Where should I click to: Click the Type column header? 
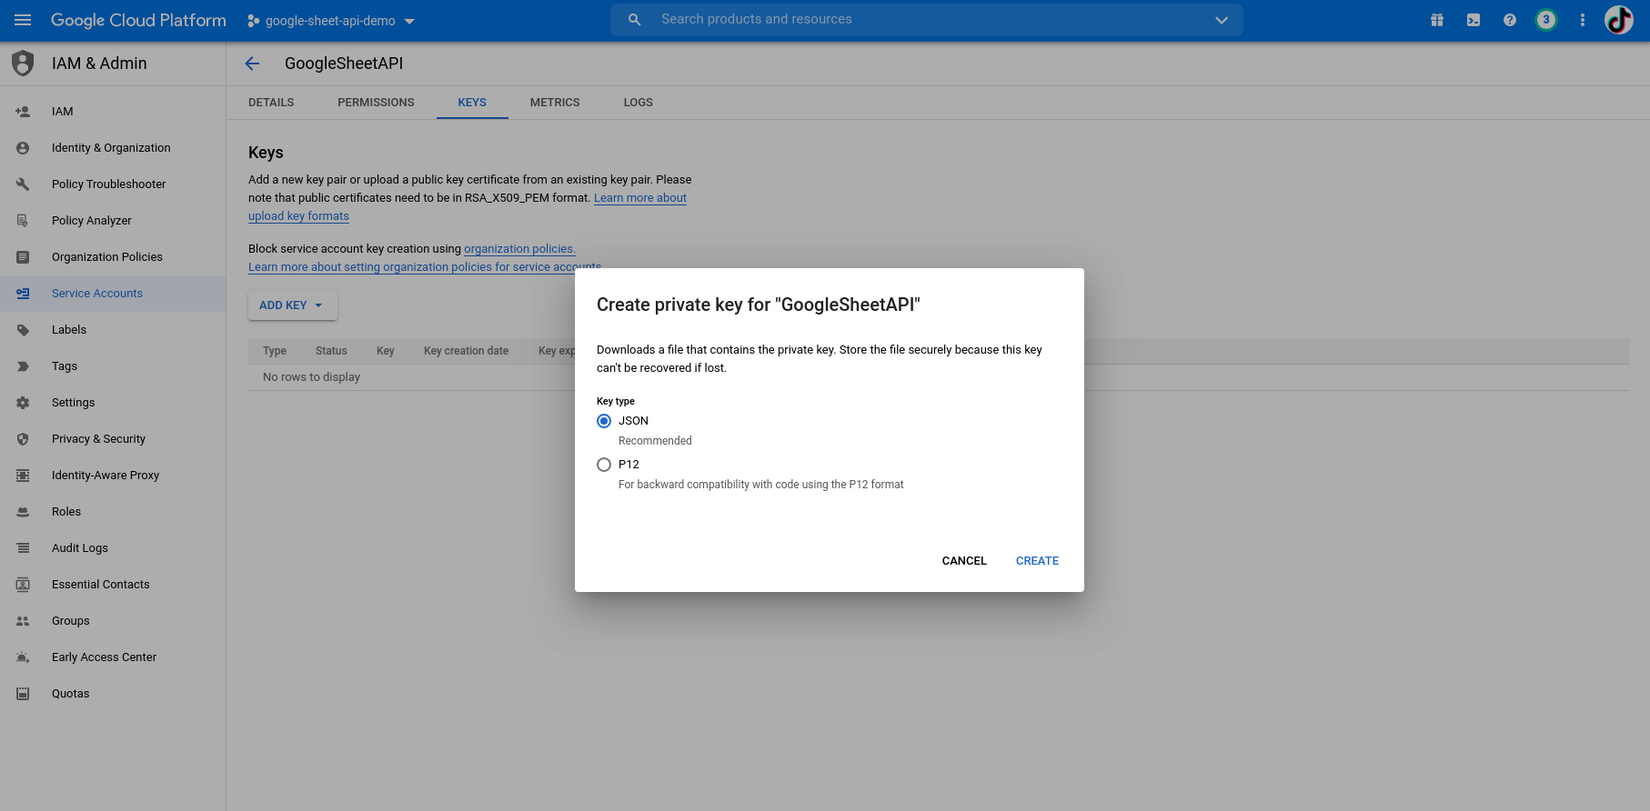(275, 351)
